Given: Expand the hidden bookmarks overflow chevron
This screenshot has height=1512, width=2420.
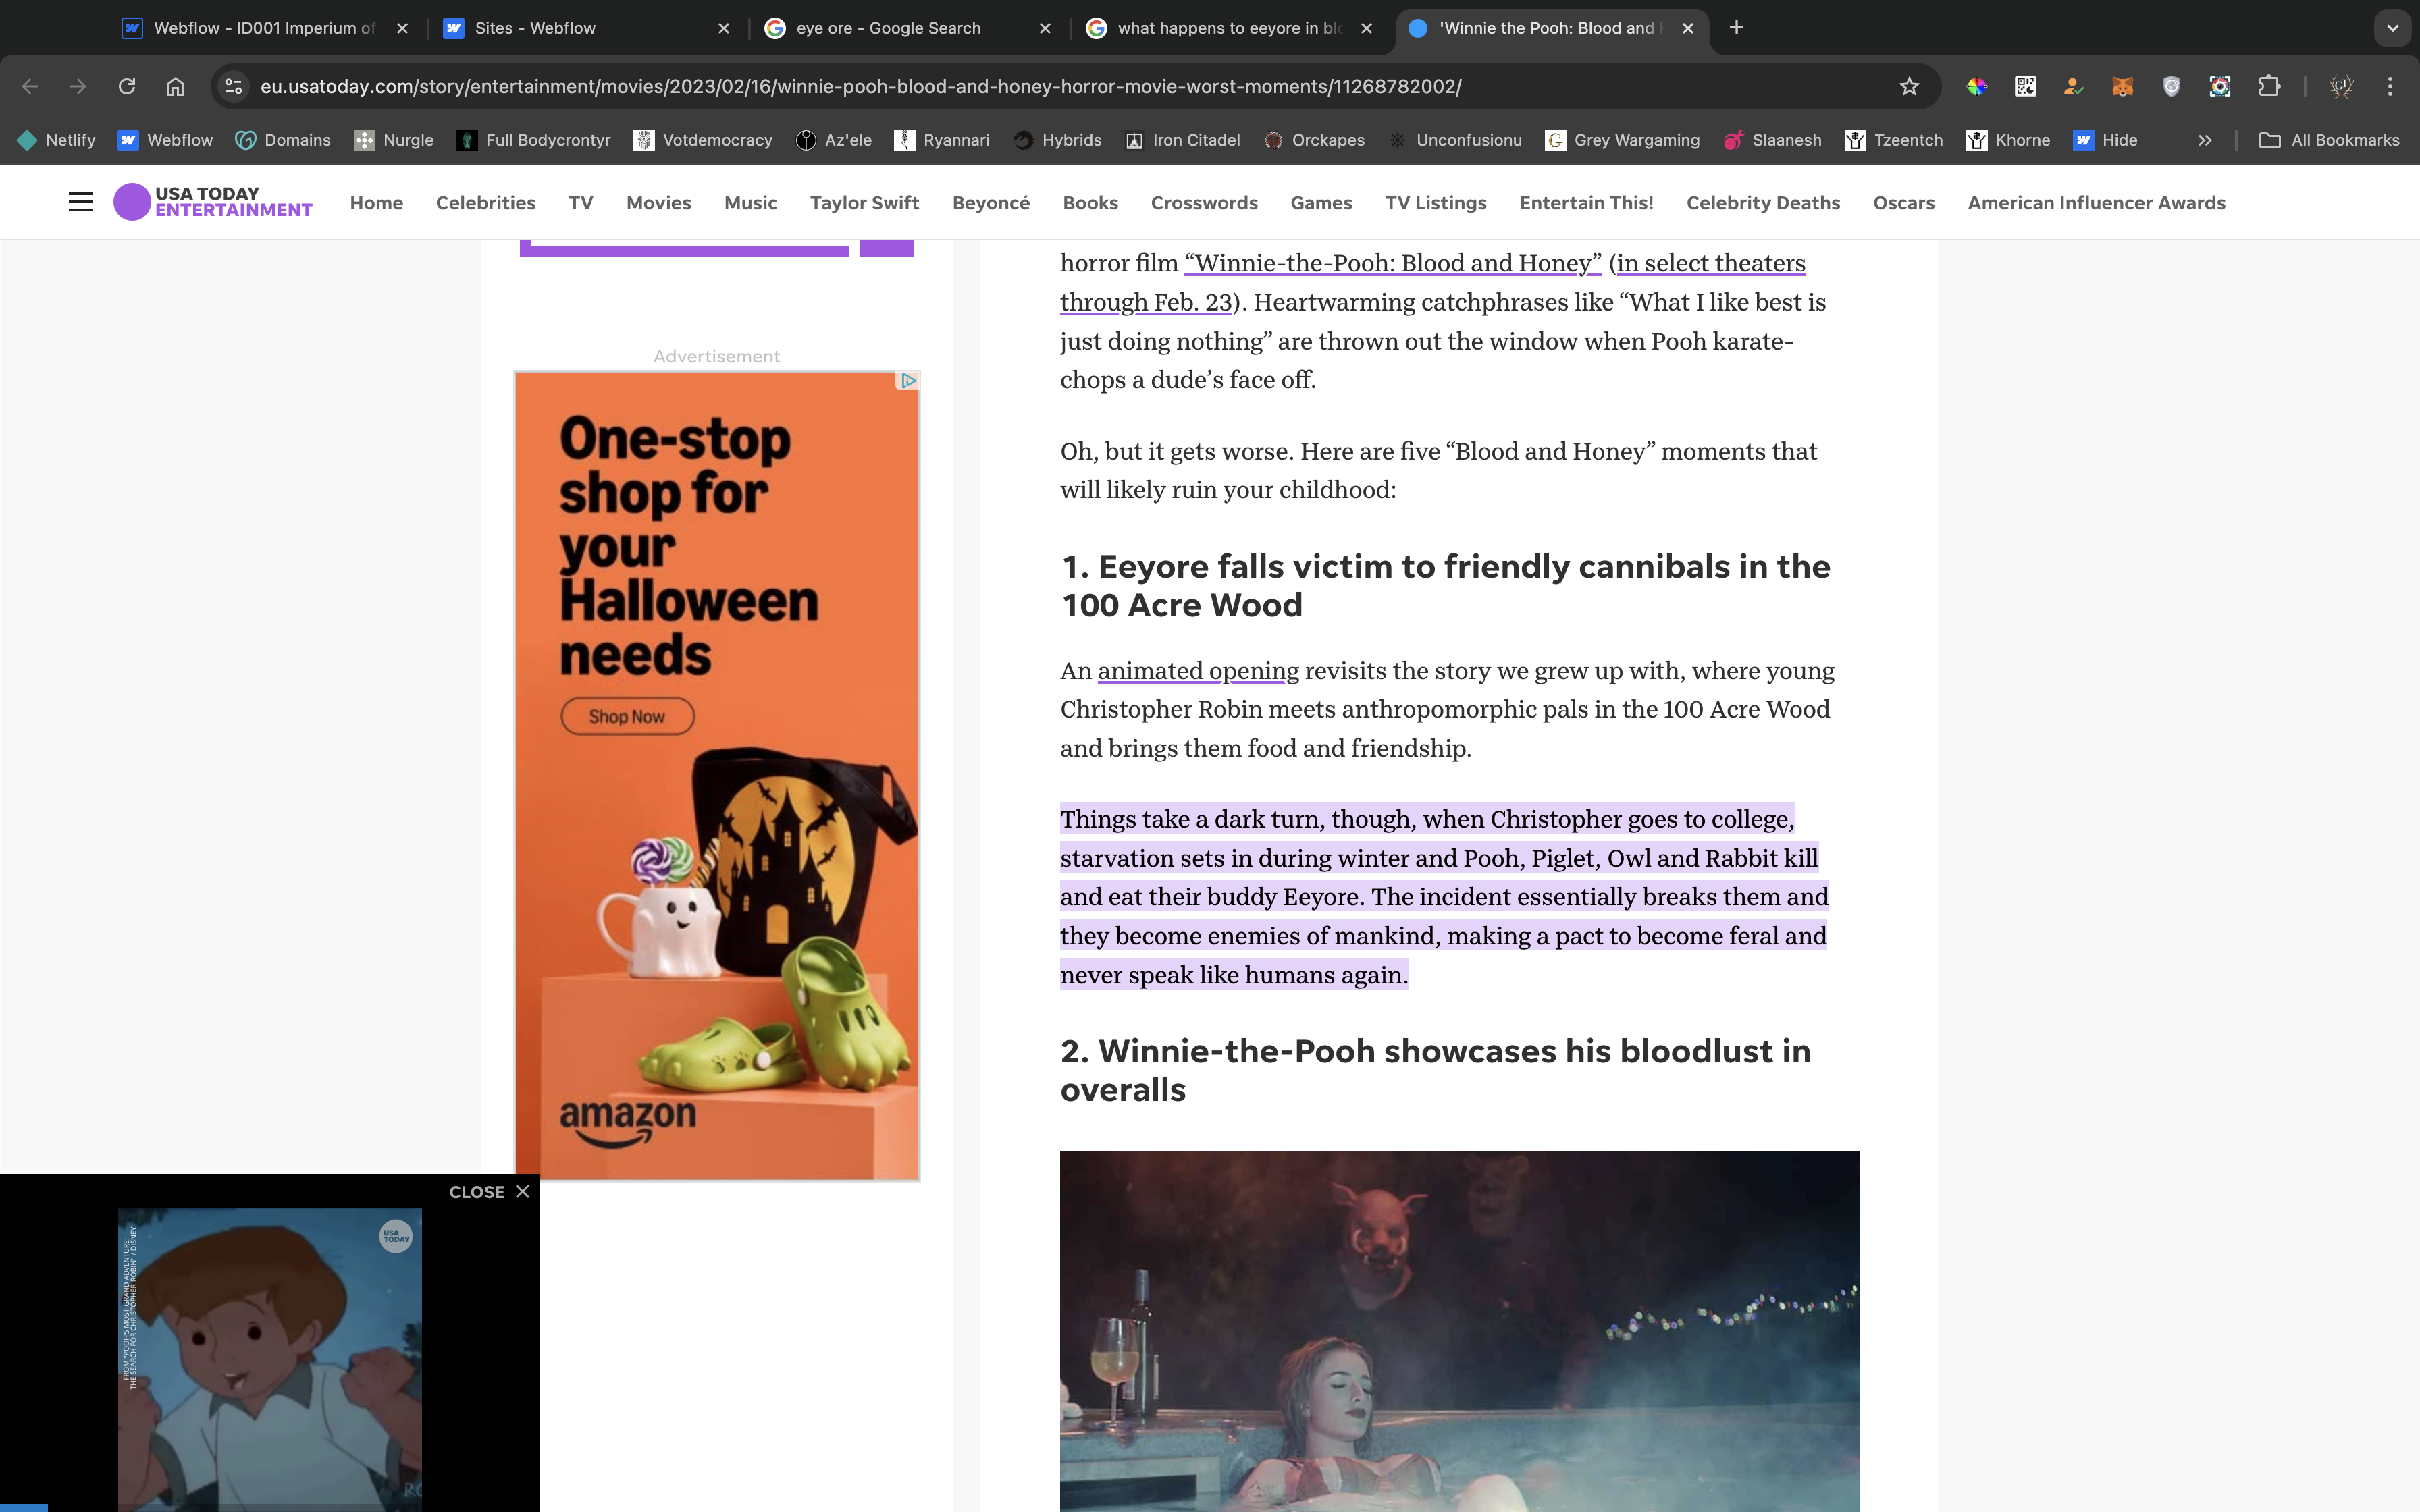Looking at the screenshot, I should (2204, 140).
